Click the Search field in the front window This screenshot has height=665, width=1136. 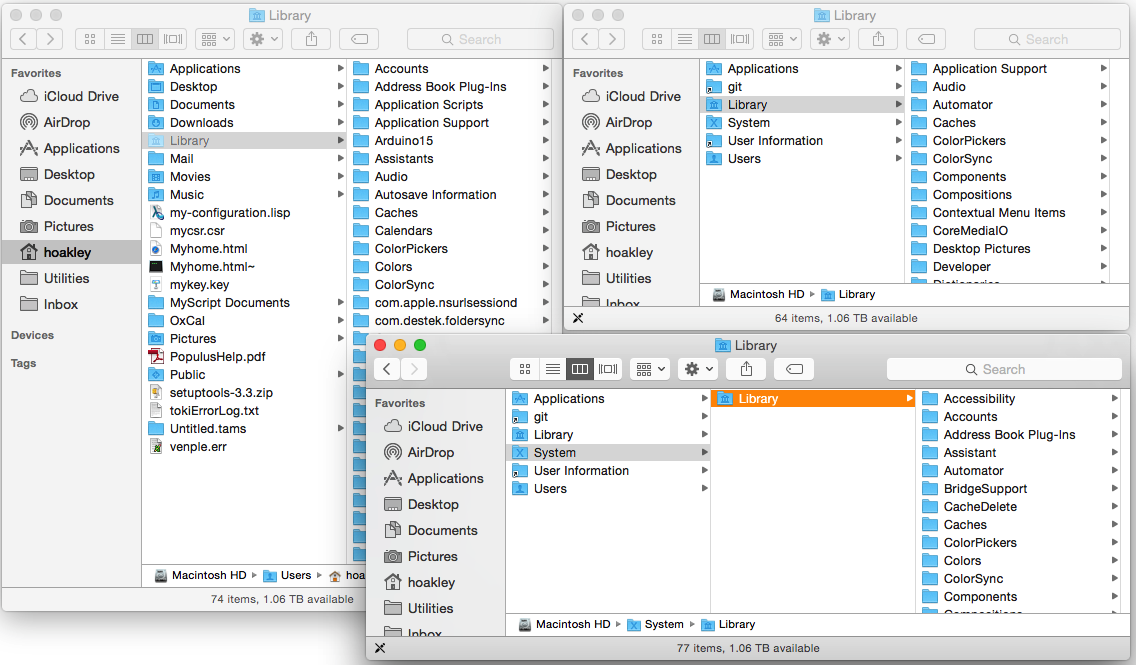(x=1003, y=369)
